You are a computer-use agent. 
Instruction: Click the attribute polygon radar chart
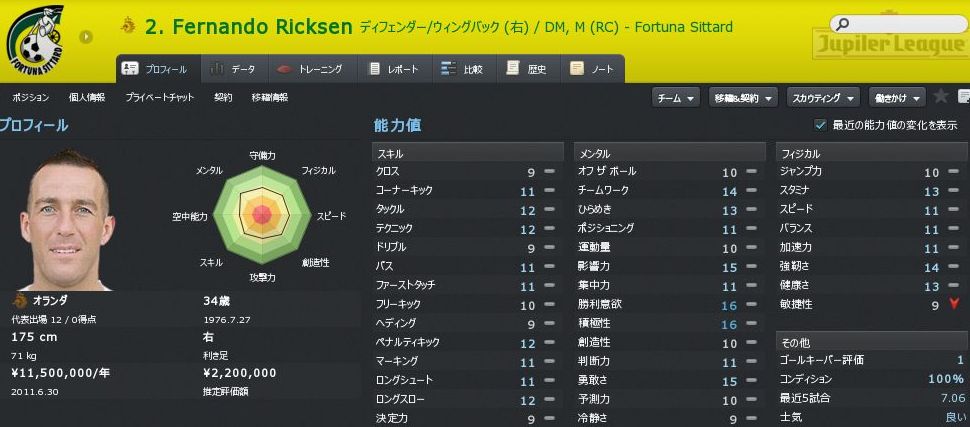pos(262,215)
